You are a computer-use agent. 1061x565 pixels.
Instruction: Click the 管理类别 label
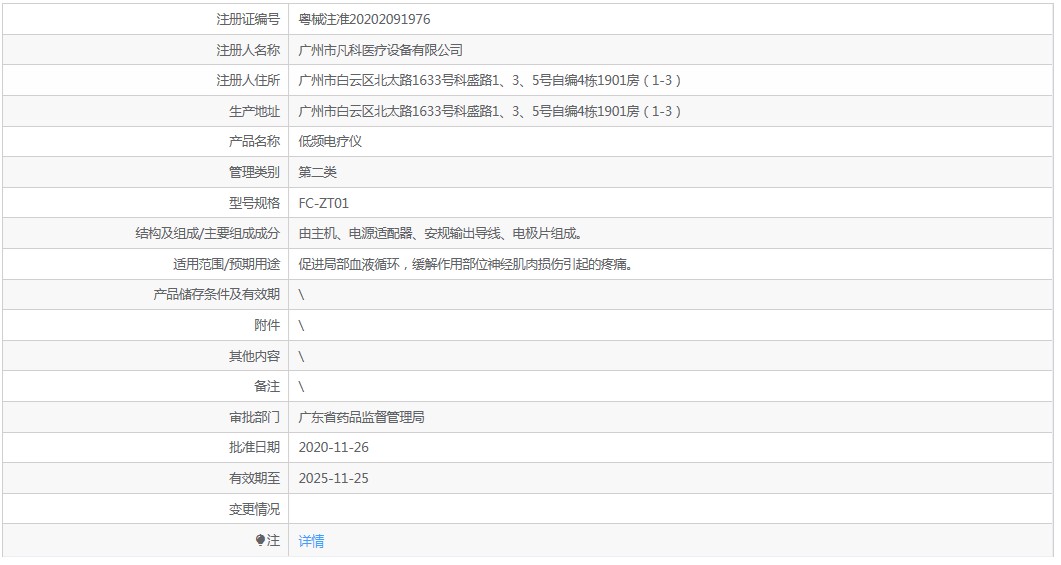tap(254, 173)
